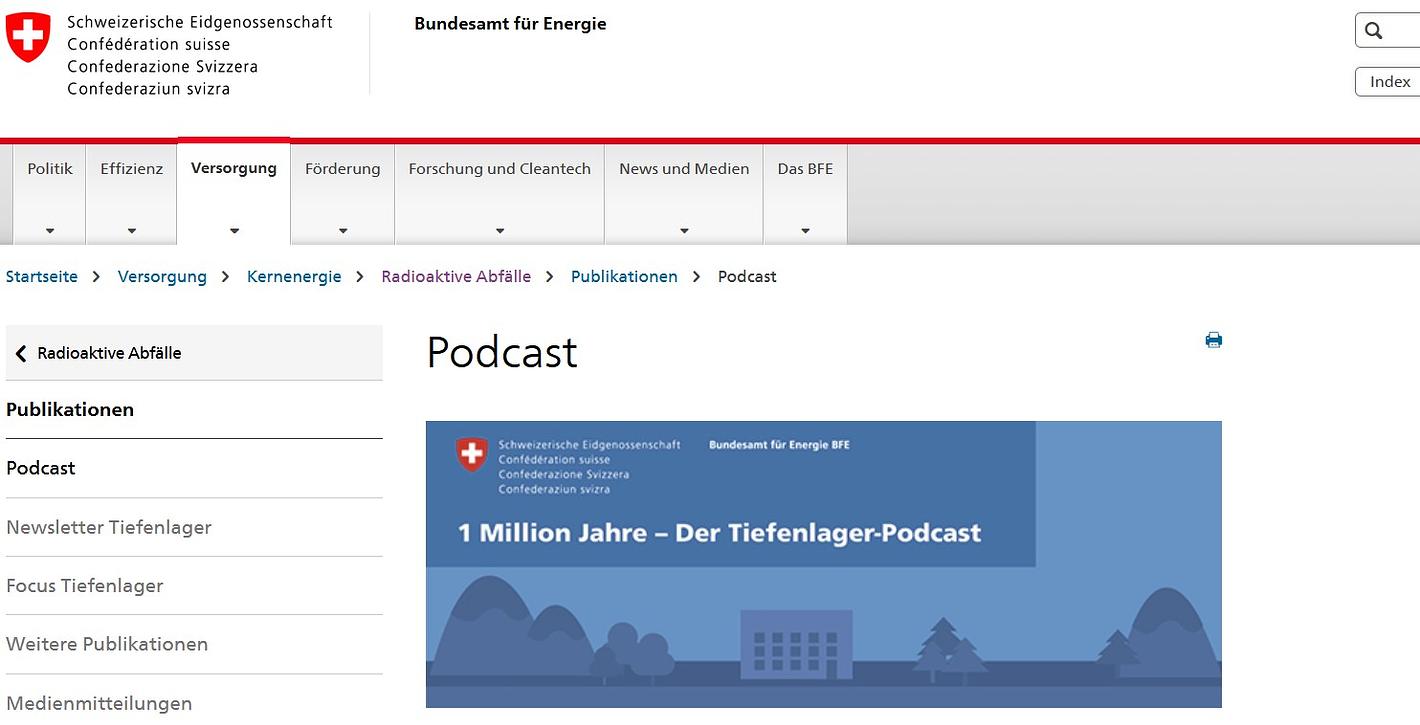Viewport: 1420px width, 725px height.
Task: Expand the Effizienz menu arrow
Action: click(x=131, y=231)
